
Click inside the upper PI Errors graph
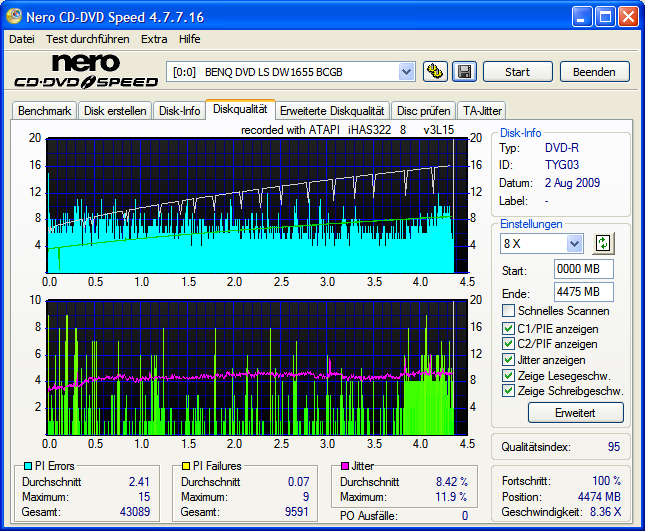[x=257, y=205]
